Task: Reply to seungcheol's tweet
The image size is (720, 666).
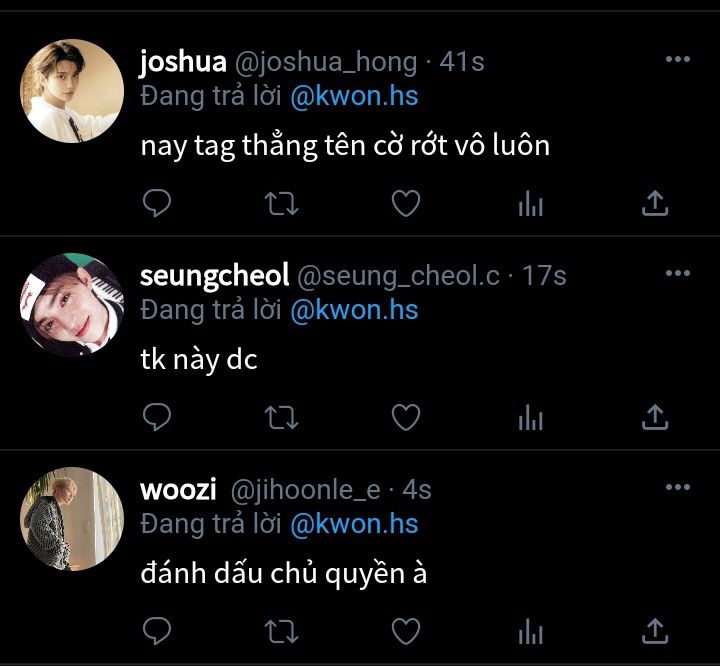Action: click(157, 417)
